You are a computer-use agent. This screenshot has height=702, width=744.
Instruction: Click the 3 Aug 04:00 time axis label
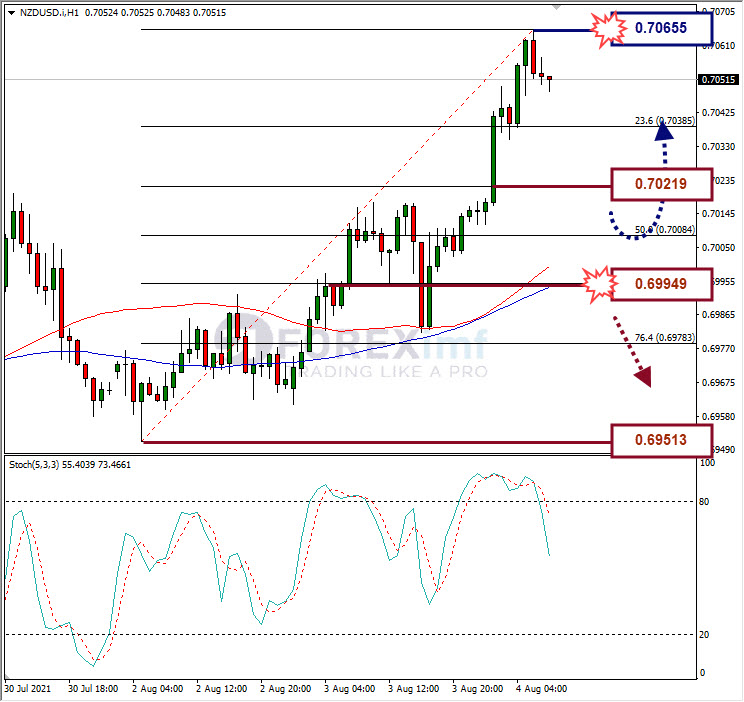pyautogui.click(x=350, y=689)
